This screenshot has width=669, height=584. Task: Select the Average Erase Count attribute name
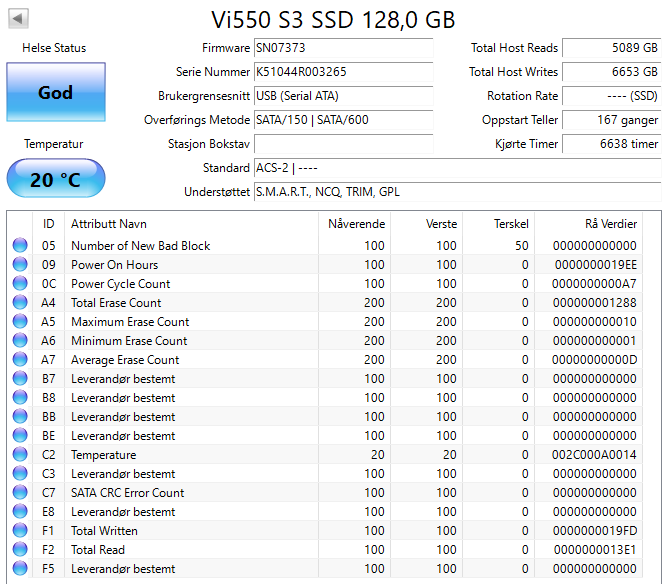tap(125, 360)
